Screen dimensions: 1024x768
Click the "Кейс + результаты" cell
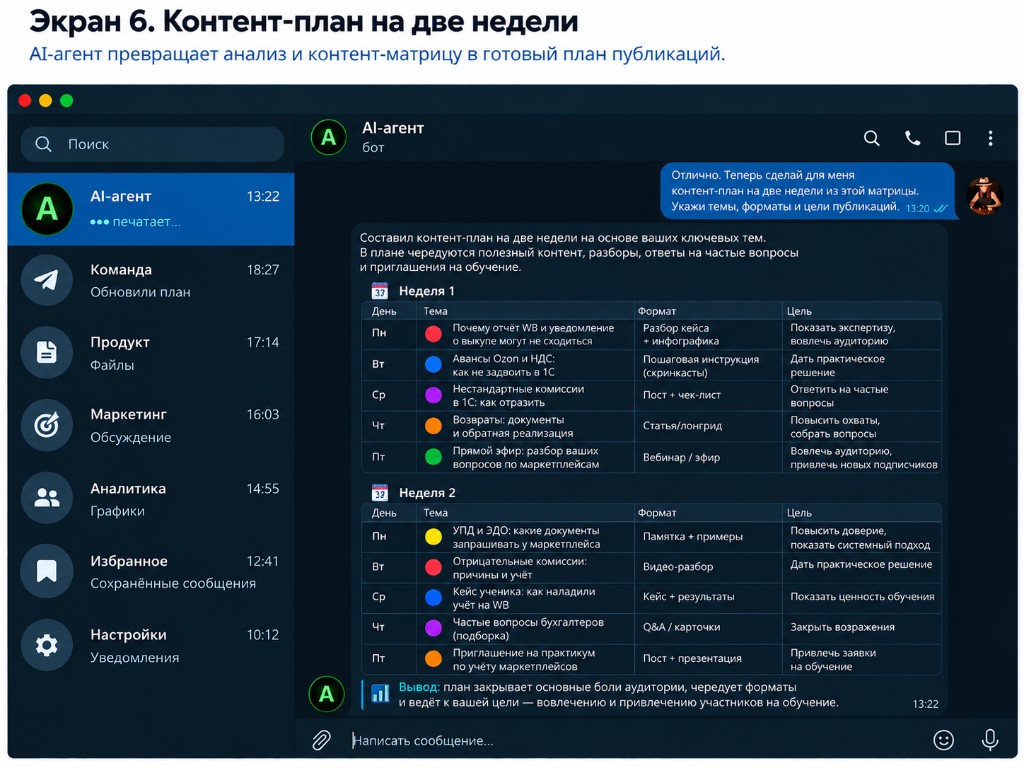(688, 596)
